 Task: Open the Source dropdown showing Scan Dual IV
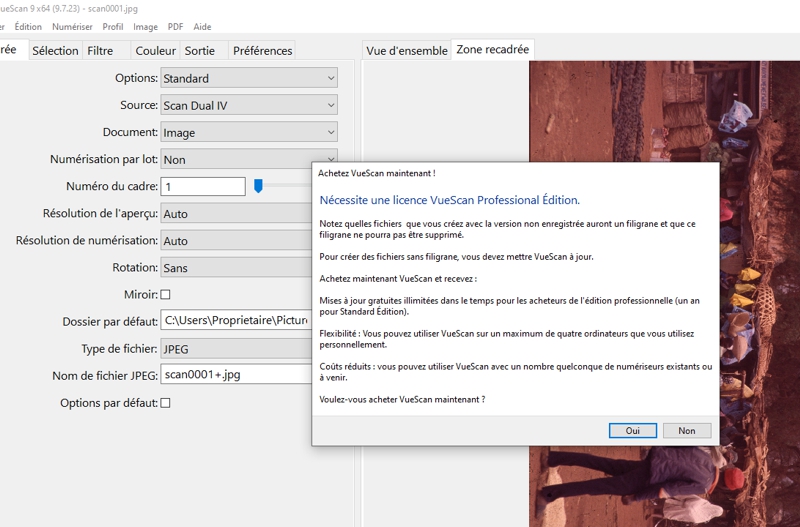[249, 105]
